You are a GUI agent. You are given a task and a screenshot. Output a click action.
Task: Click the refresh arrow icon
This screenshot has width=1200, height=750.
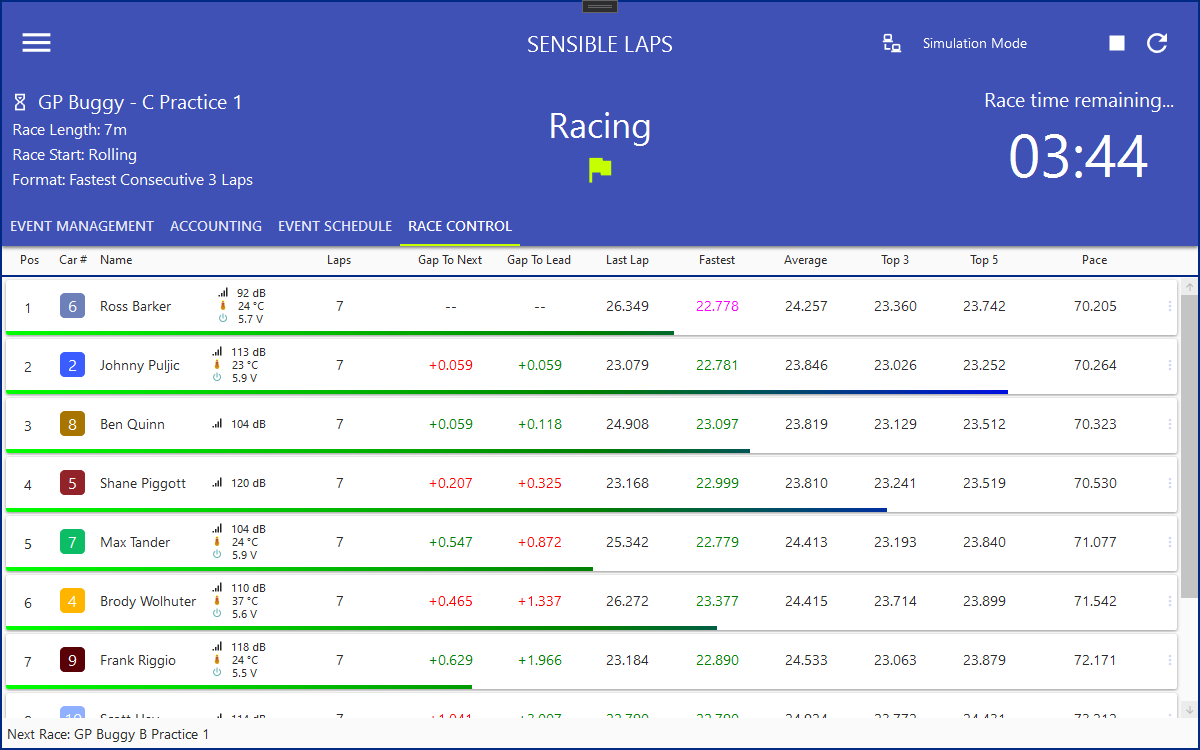click(x=1157, y=43)
